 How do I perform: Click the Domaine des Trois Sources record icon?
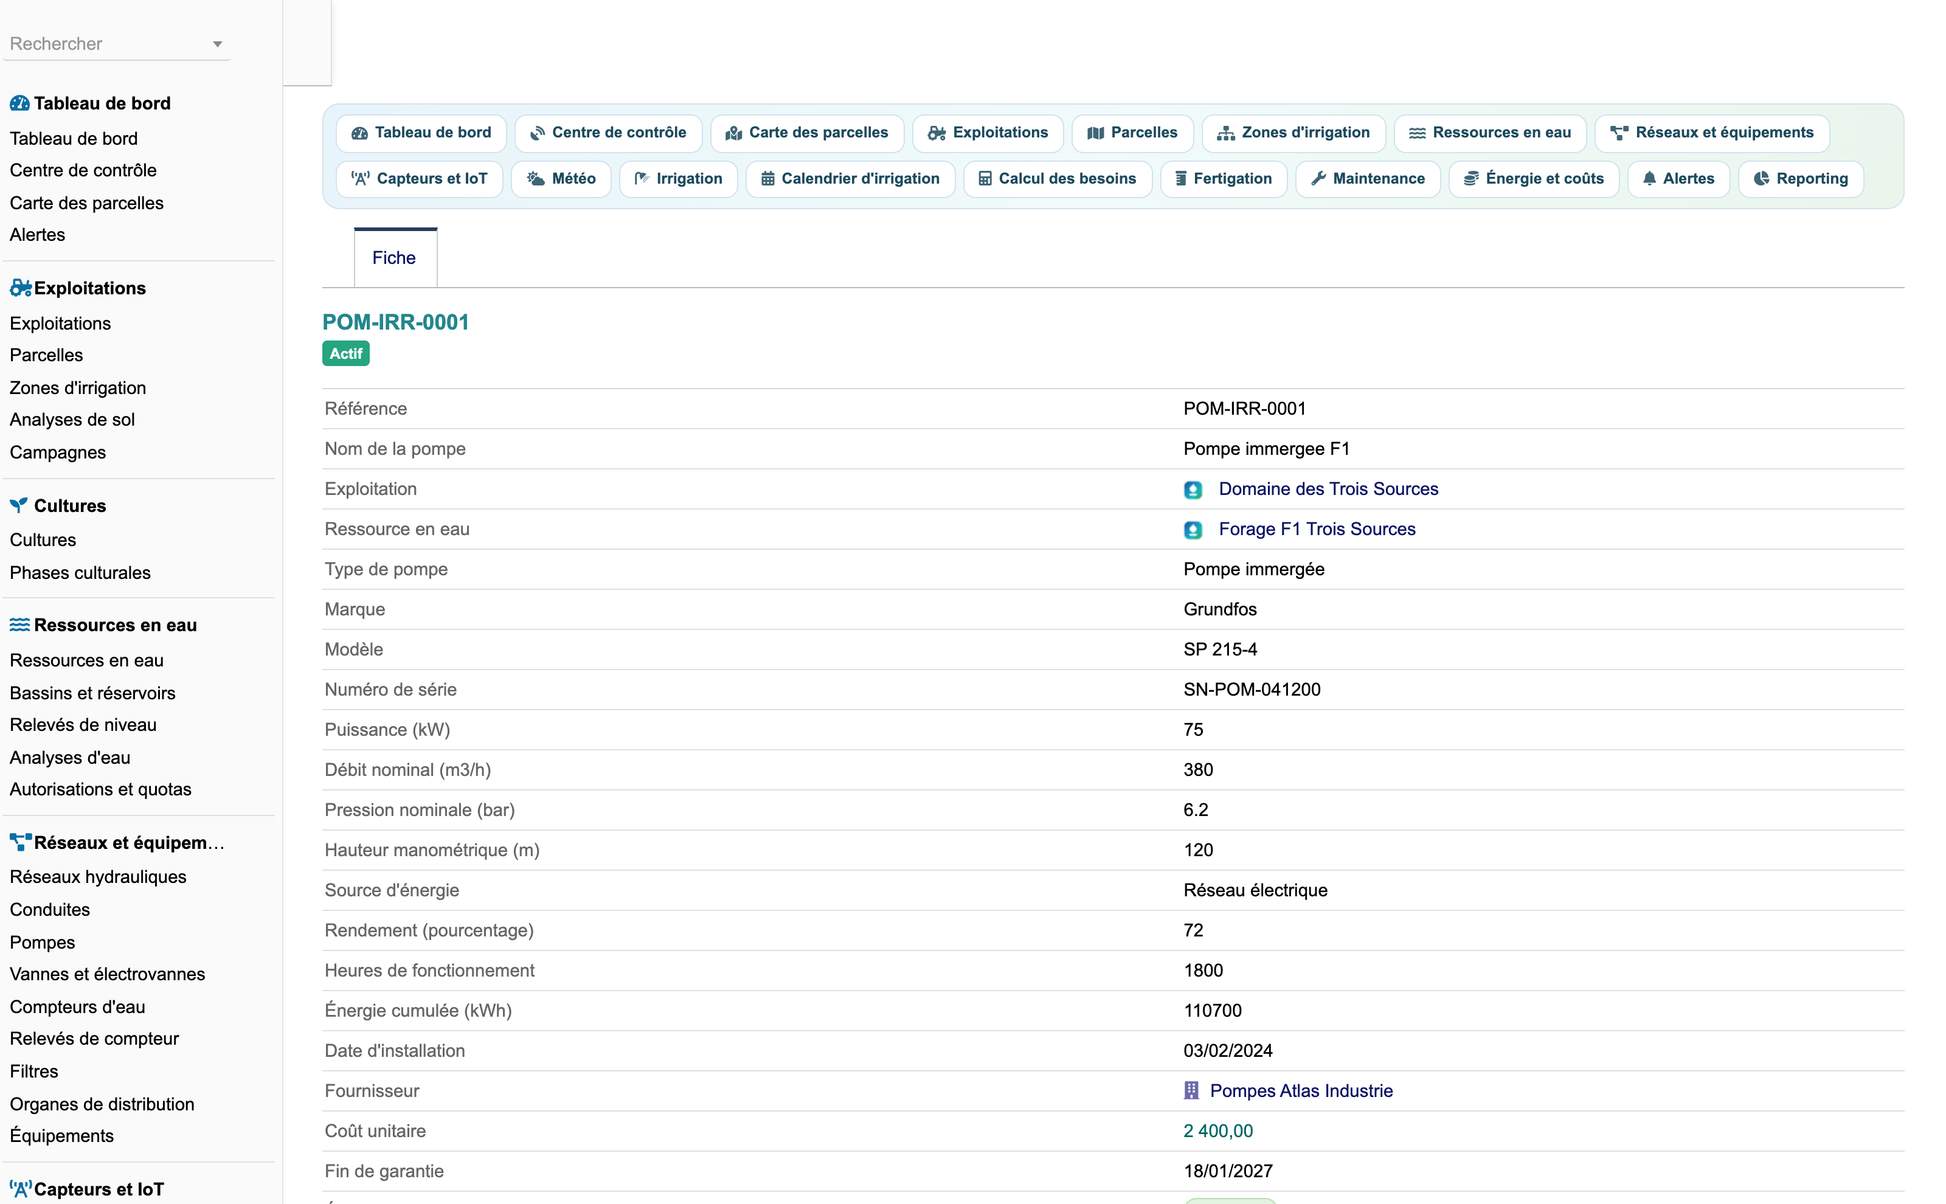point(1193,489)
